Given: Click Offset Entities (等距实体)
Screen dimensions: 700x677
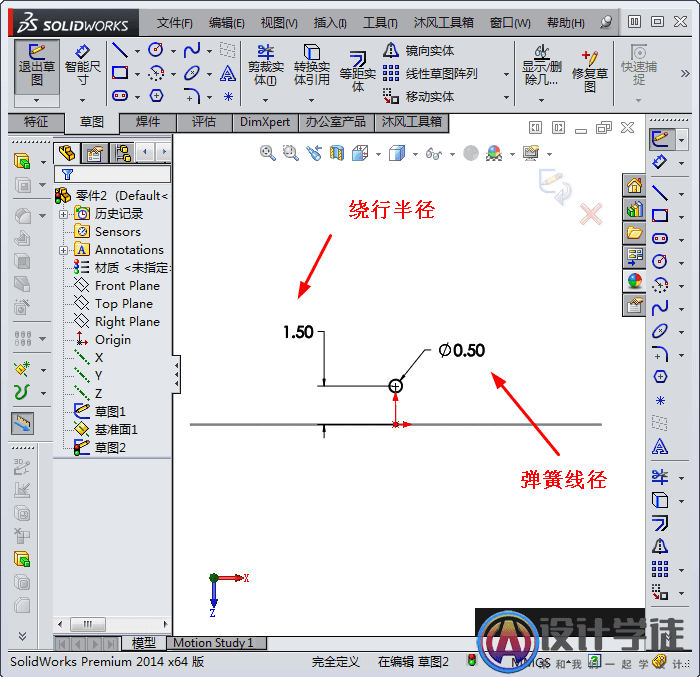Looking at the screenshot, I should coord(358,71).
